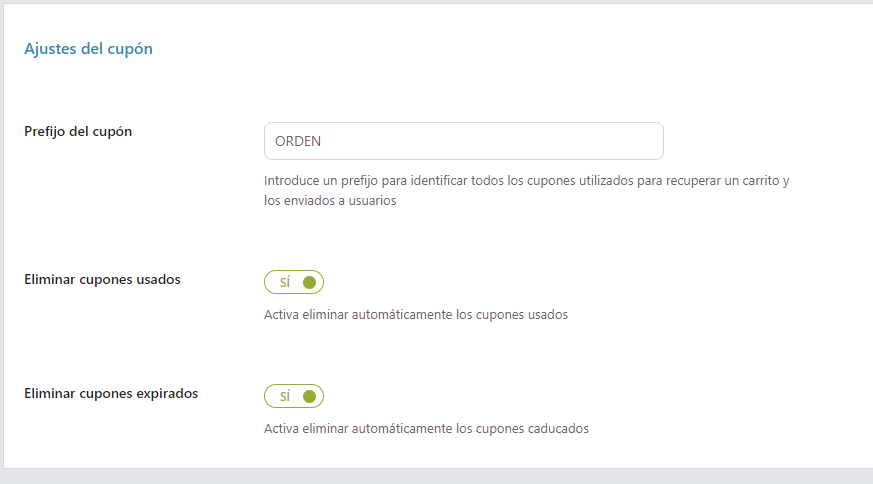Click the green knob on the cupones usados switch

(x=309, y=283)
